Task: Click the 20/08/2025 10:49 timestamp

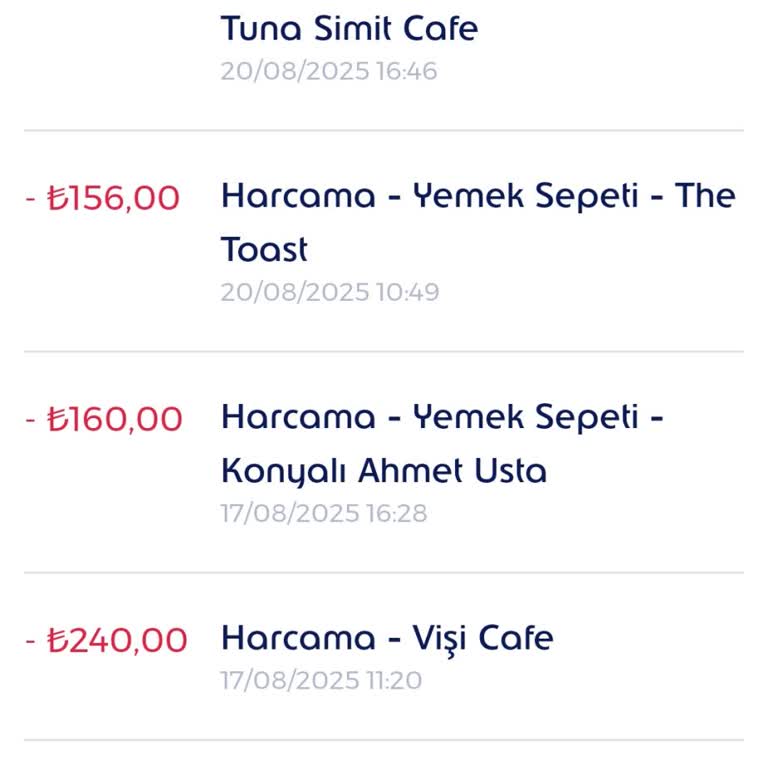Action: coord(330,292)
